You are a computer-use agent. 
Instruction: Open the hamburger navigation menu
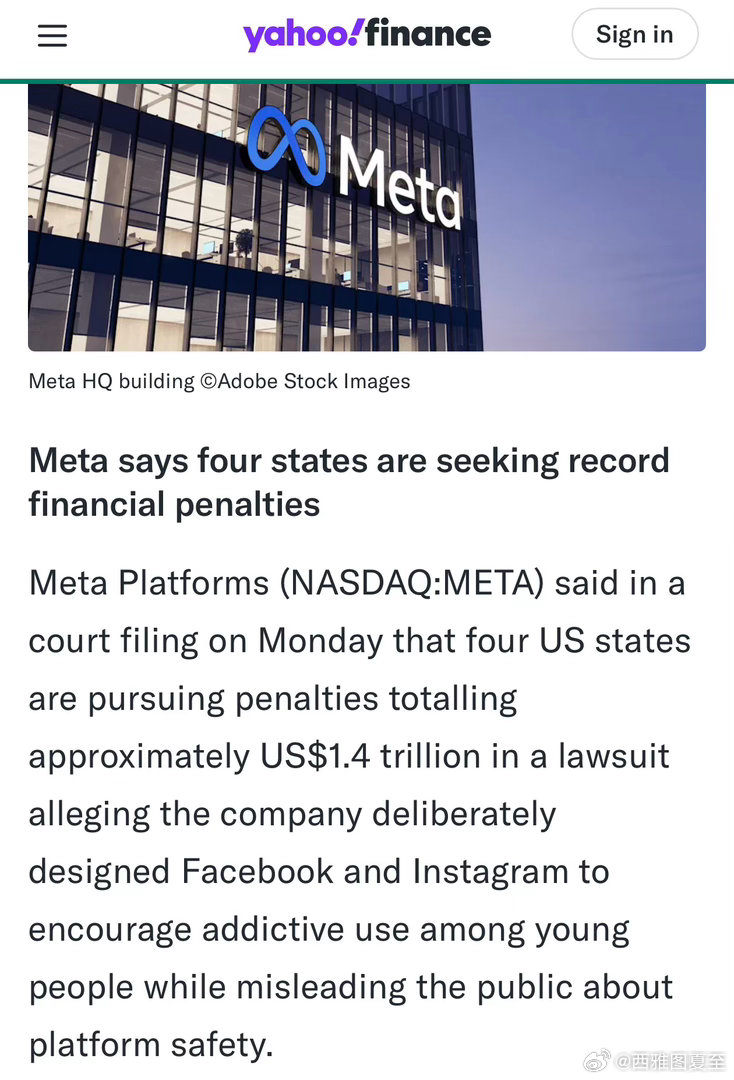(52, 35)
